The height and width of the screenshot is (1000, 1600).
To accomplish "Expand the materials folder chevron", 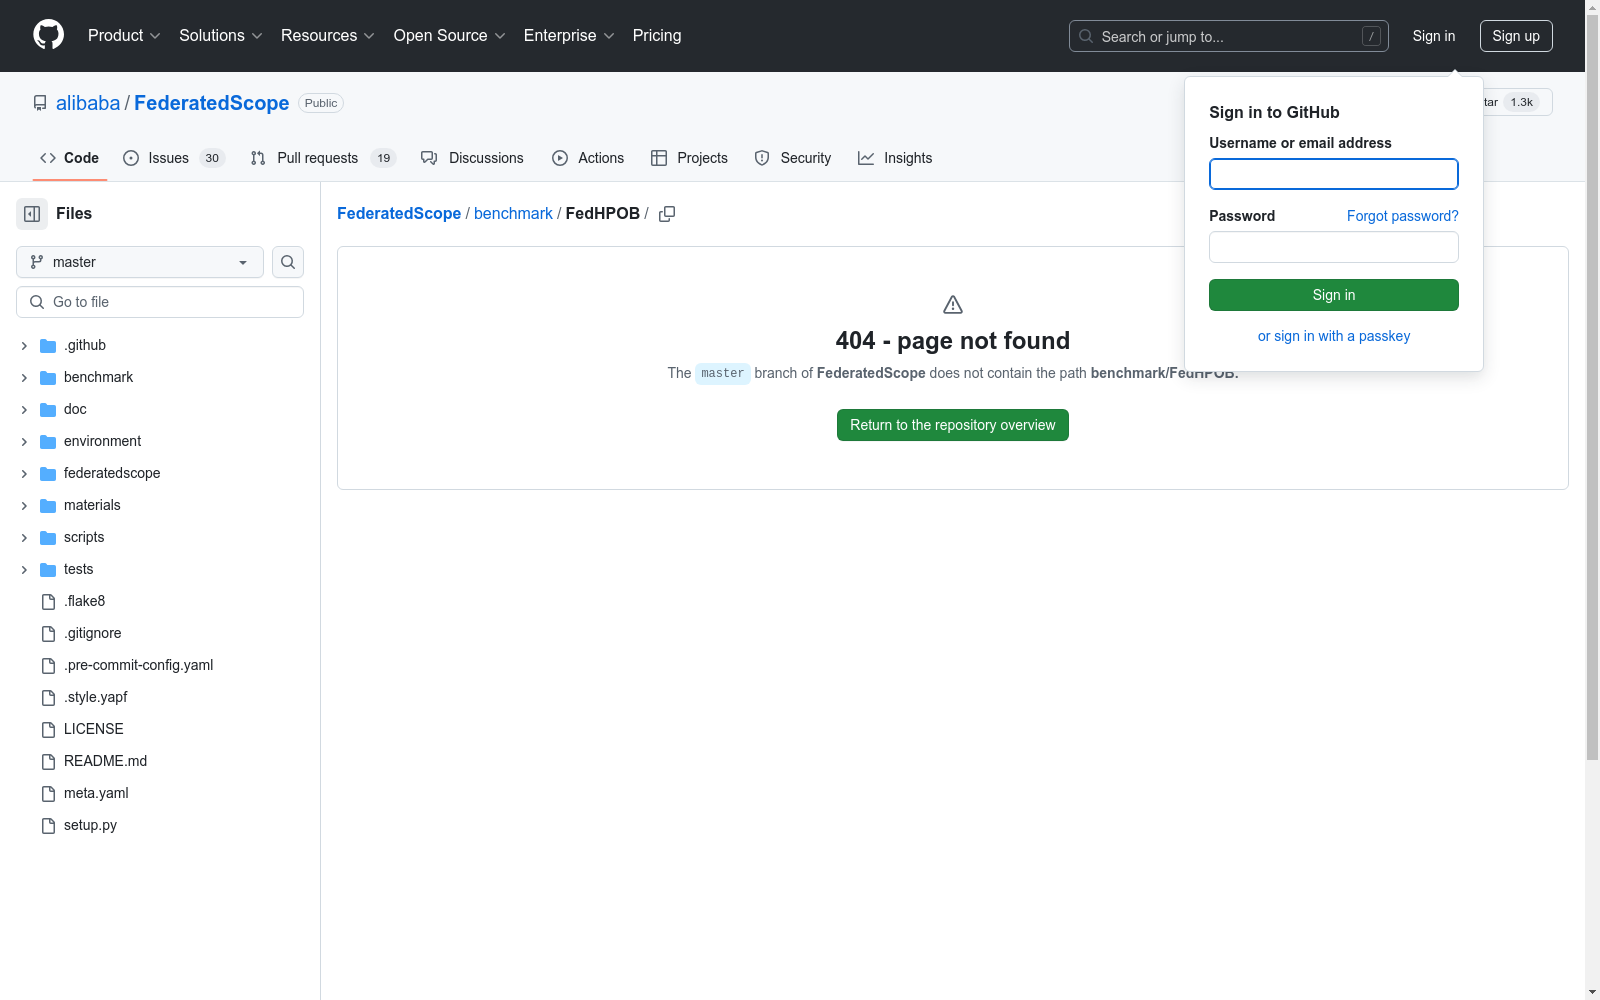I will coord(24,506).
